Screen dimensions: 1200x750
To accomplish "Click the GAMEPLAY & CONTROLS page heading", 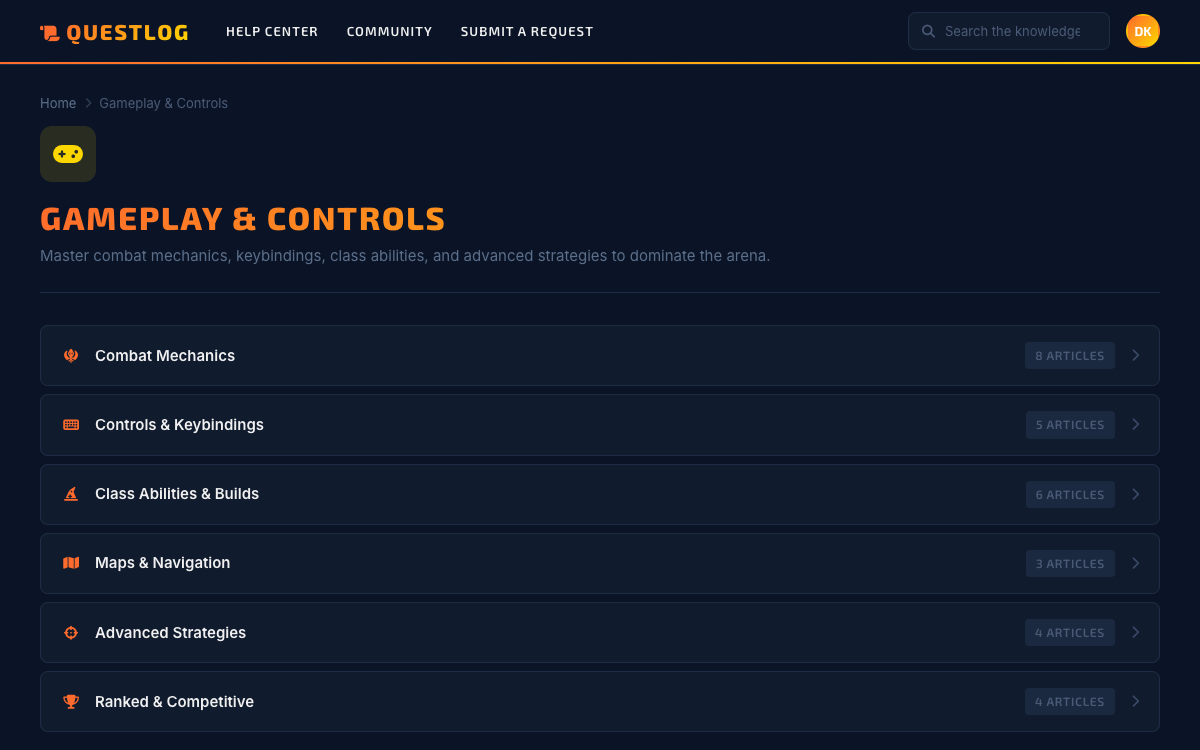I will (x=243, y=219).
